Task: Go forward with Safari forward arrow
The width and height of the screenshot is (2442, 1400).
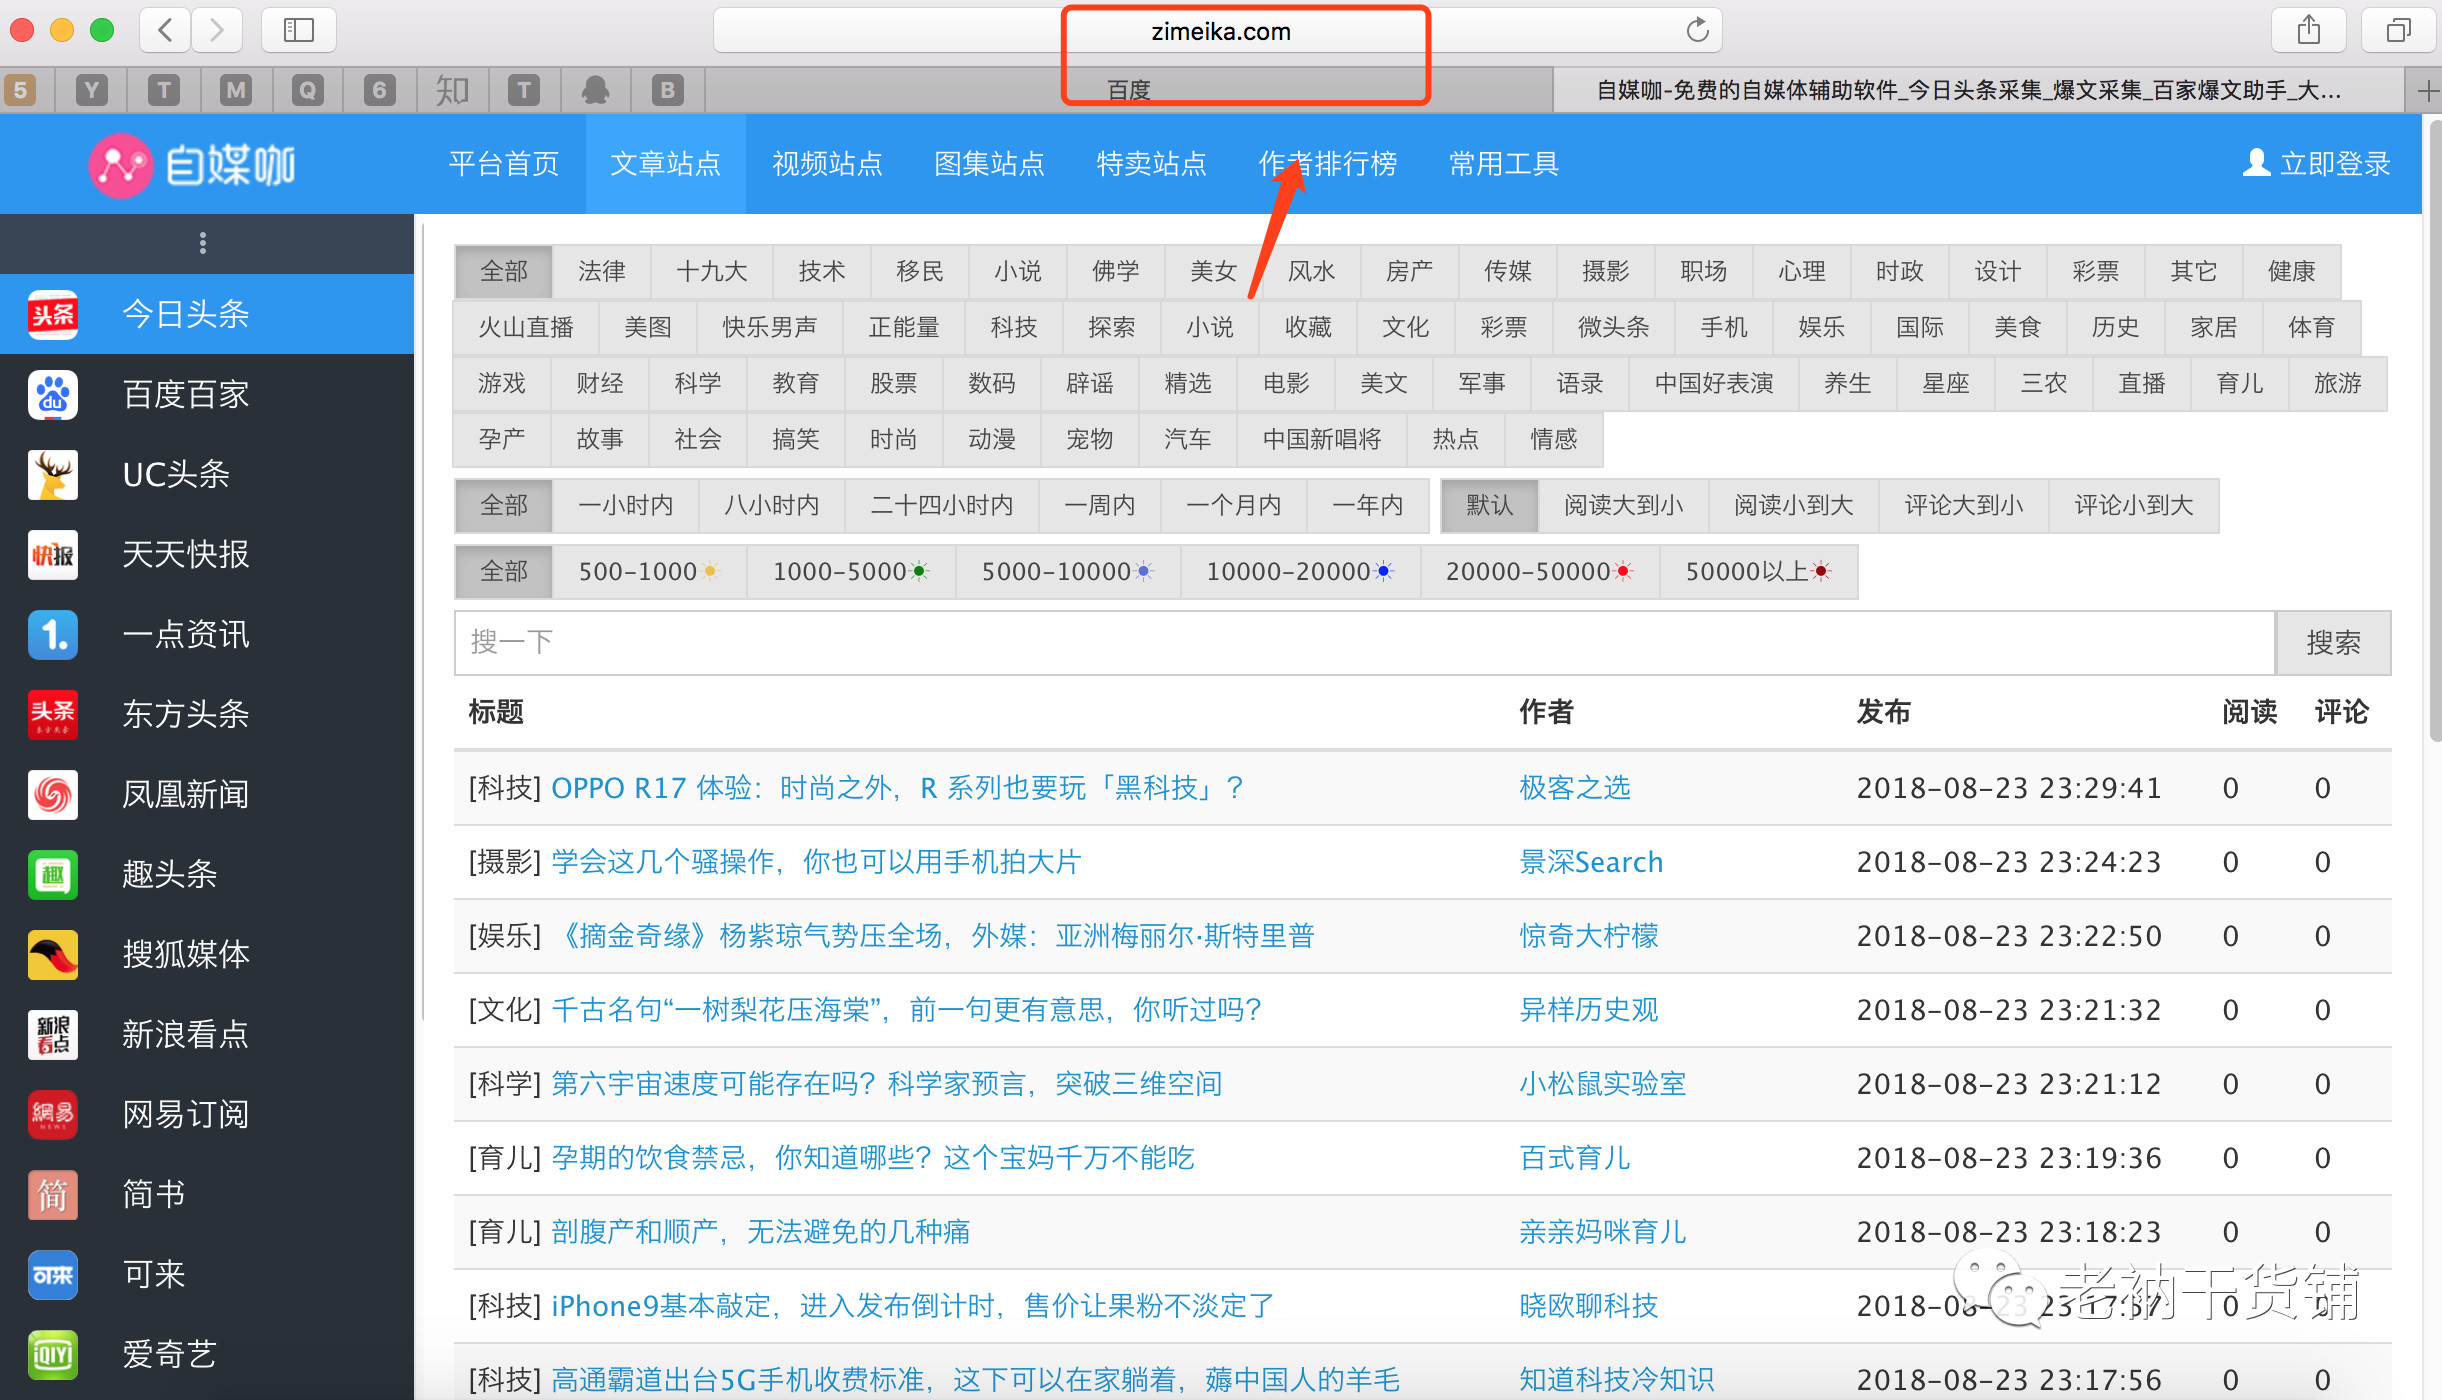Action: pos(217,30)
